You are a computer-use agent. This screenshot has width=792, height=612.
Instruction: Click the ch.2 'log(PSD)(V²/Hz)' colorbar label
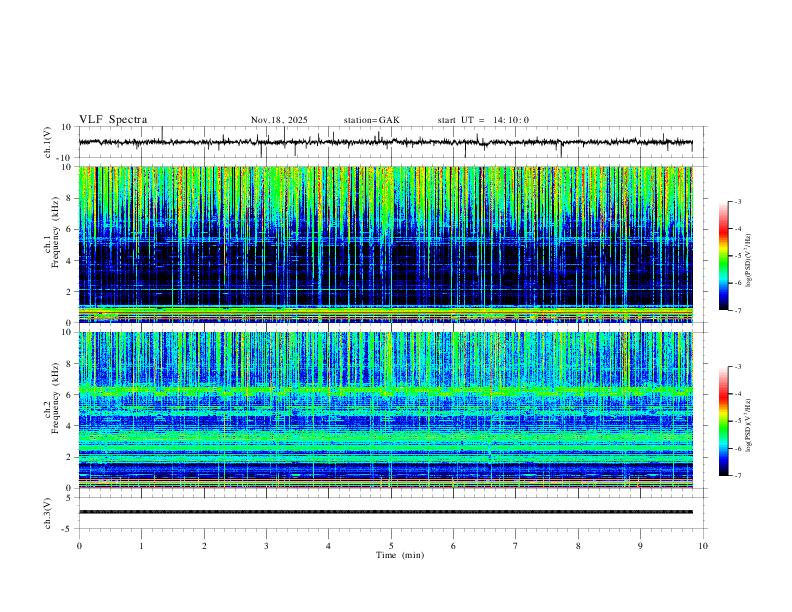748,426
